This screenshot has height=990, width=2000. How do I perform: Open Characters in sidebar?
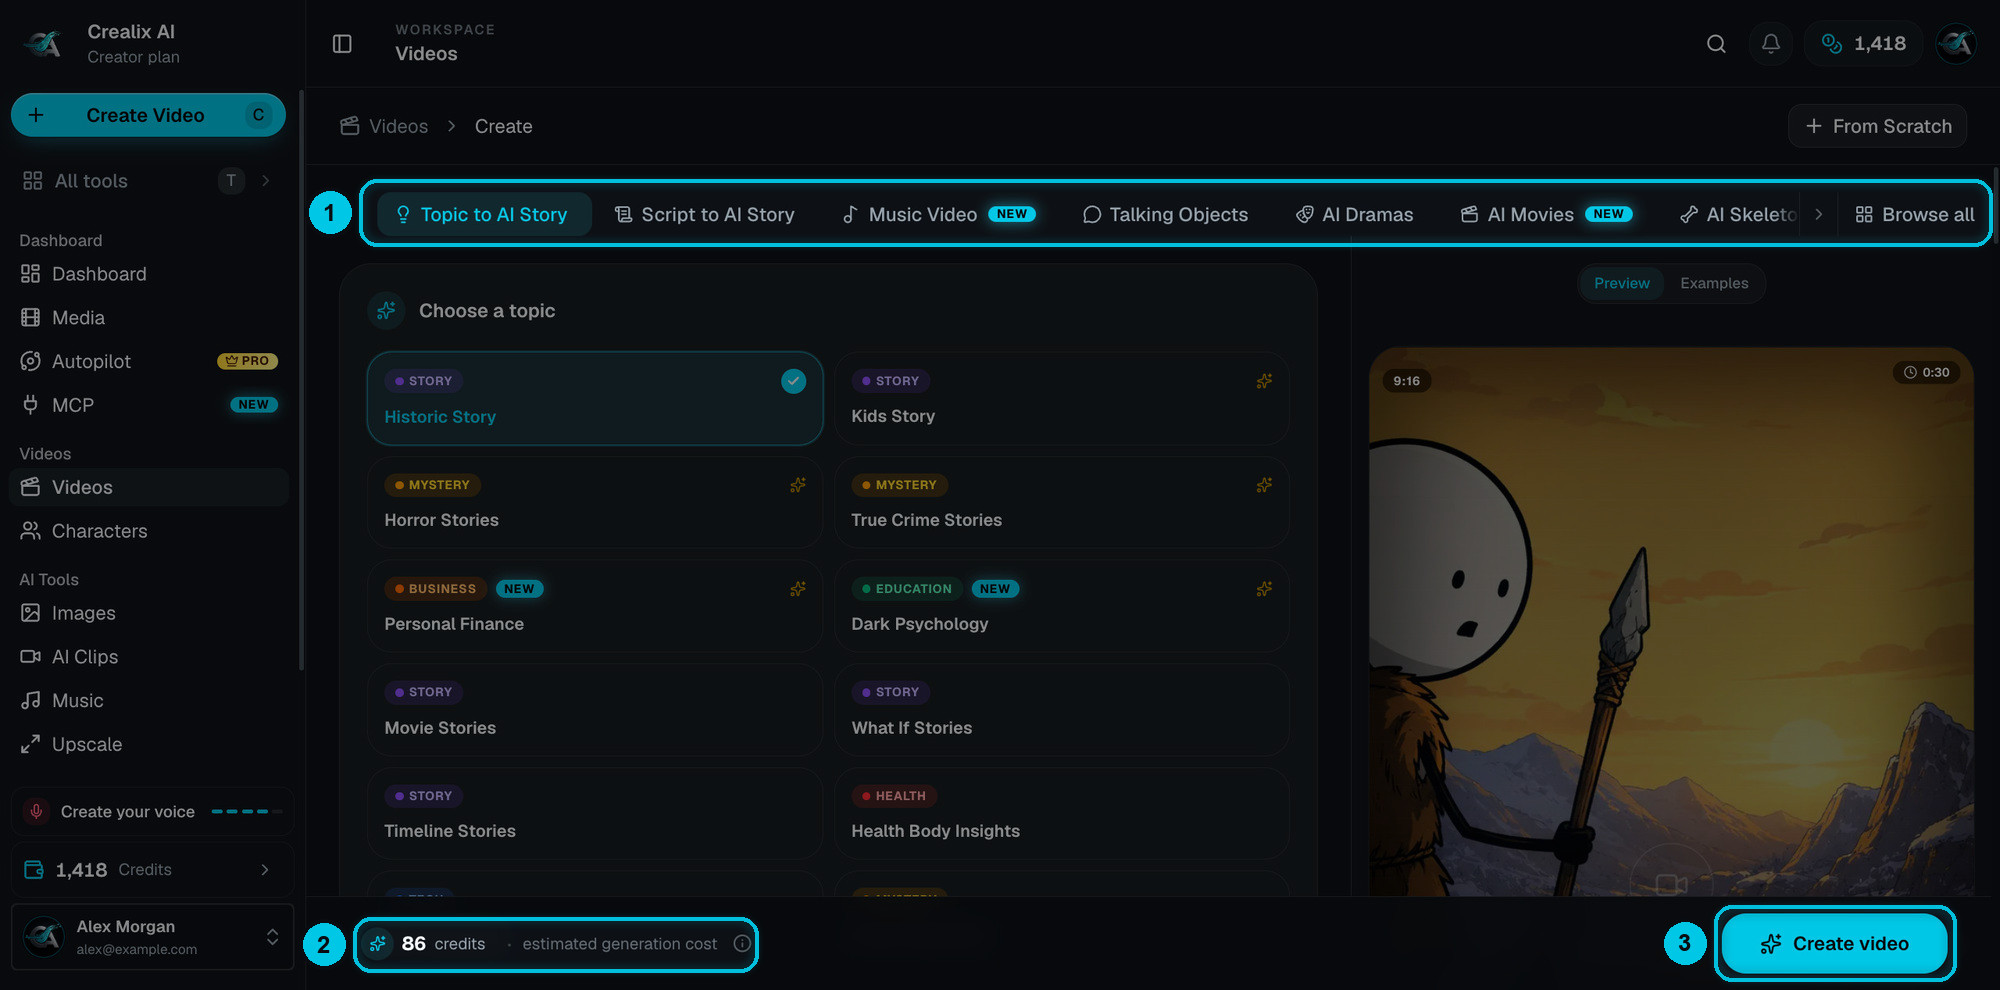(x=149, y=531)
